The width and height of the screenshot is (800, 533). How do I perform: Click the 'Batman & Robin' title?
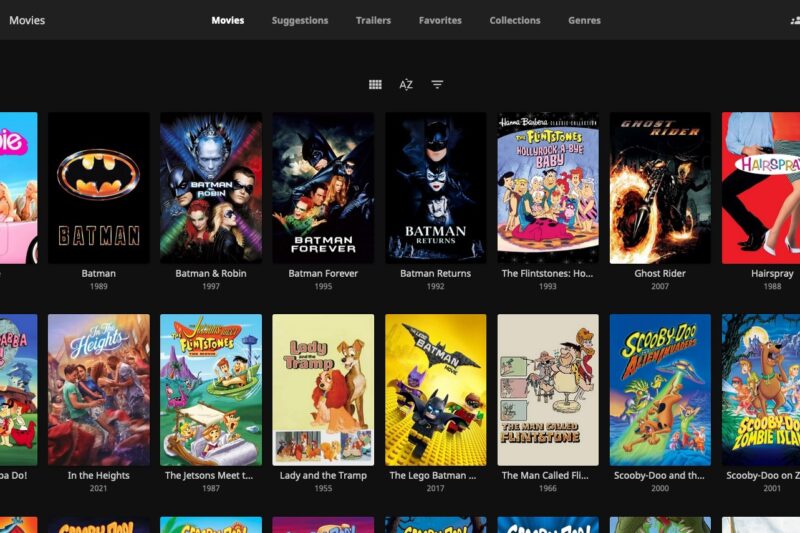(211, 273)
